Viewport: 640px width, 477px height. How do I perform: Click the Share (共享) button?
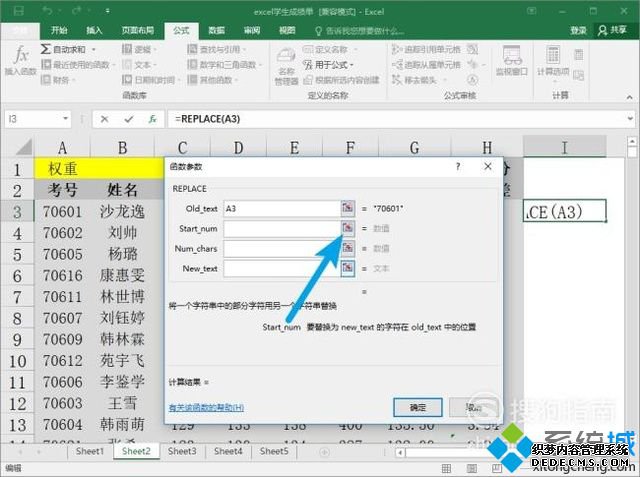pyautogui.click(x=612, y=30)
